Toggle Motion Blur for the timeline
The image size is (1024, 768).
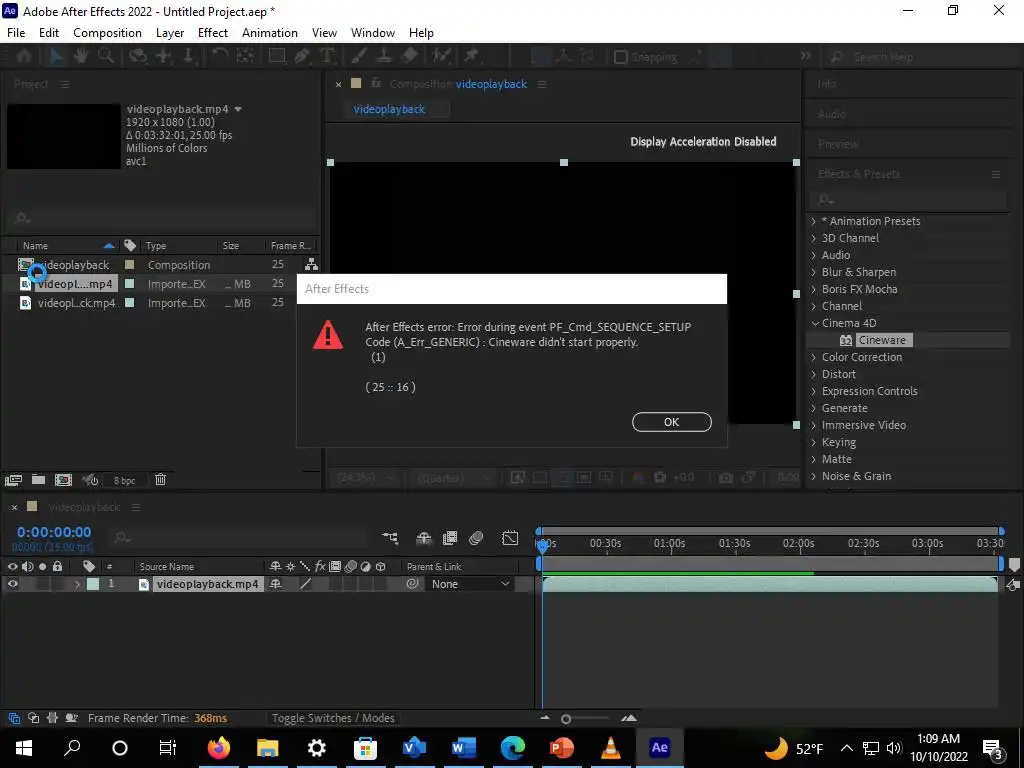click(476, 537)
